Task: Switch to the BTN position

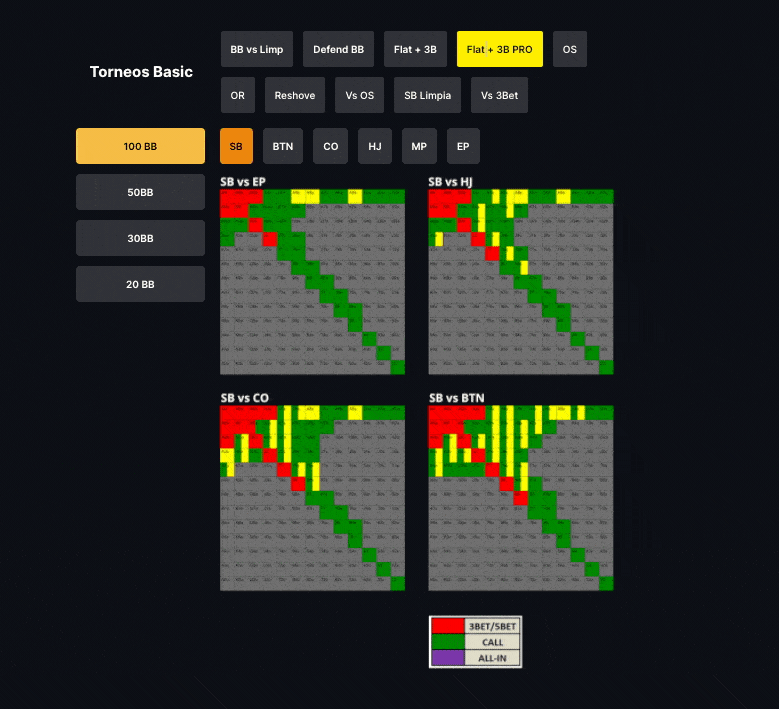Action: (283, 146)
